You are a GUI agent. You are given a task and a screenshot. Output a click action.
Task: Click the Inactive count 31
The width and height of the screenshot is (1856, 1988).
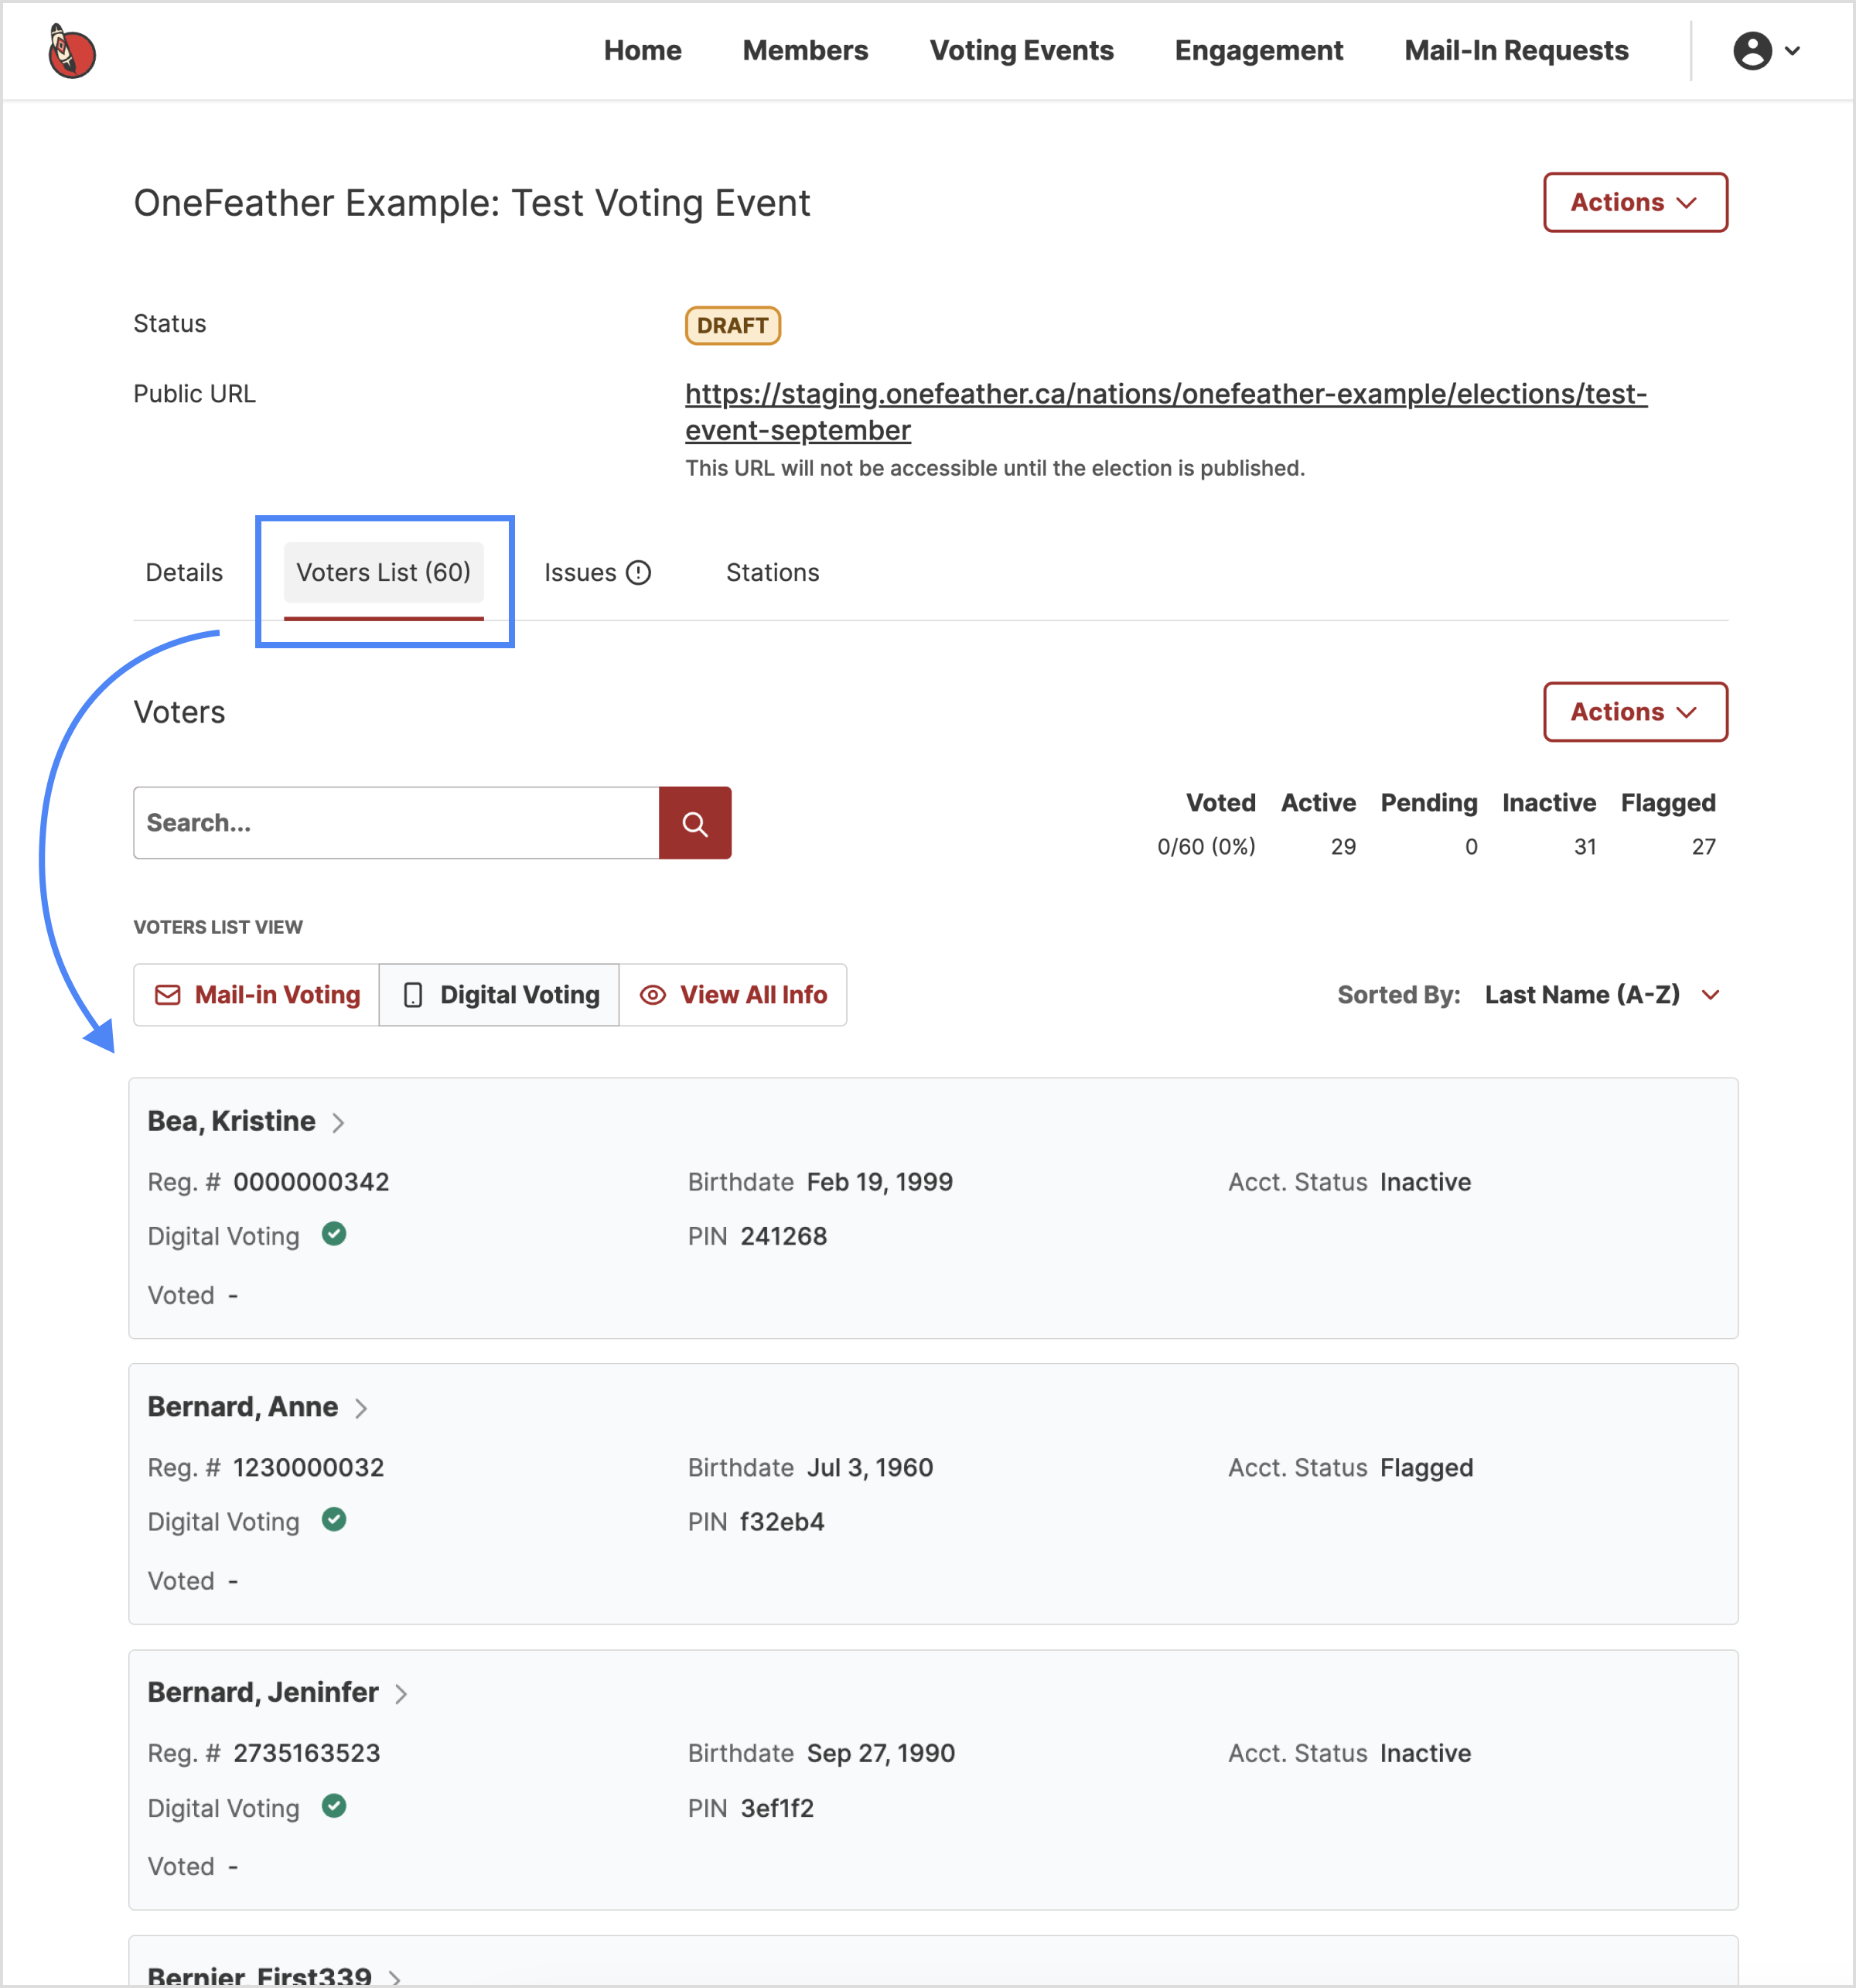tap(1585, 847)
